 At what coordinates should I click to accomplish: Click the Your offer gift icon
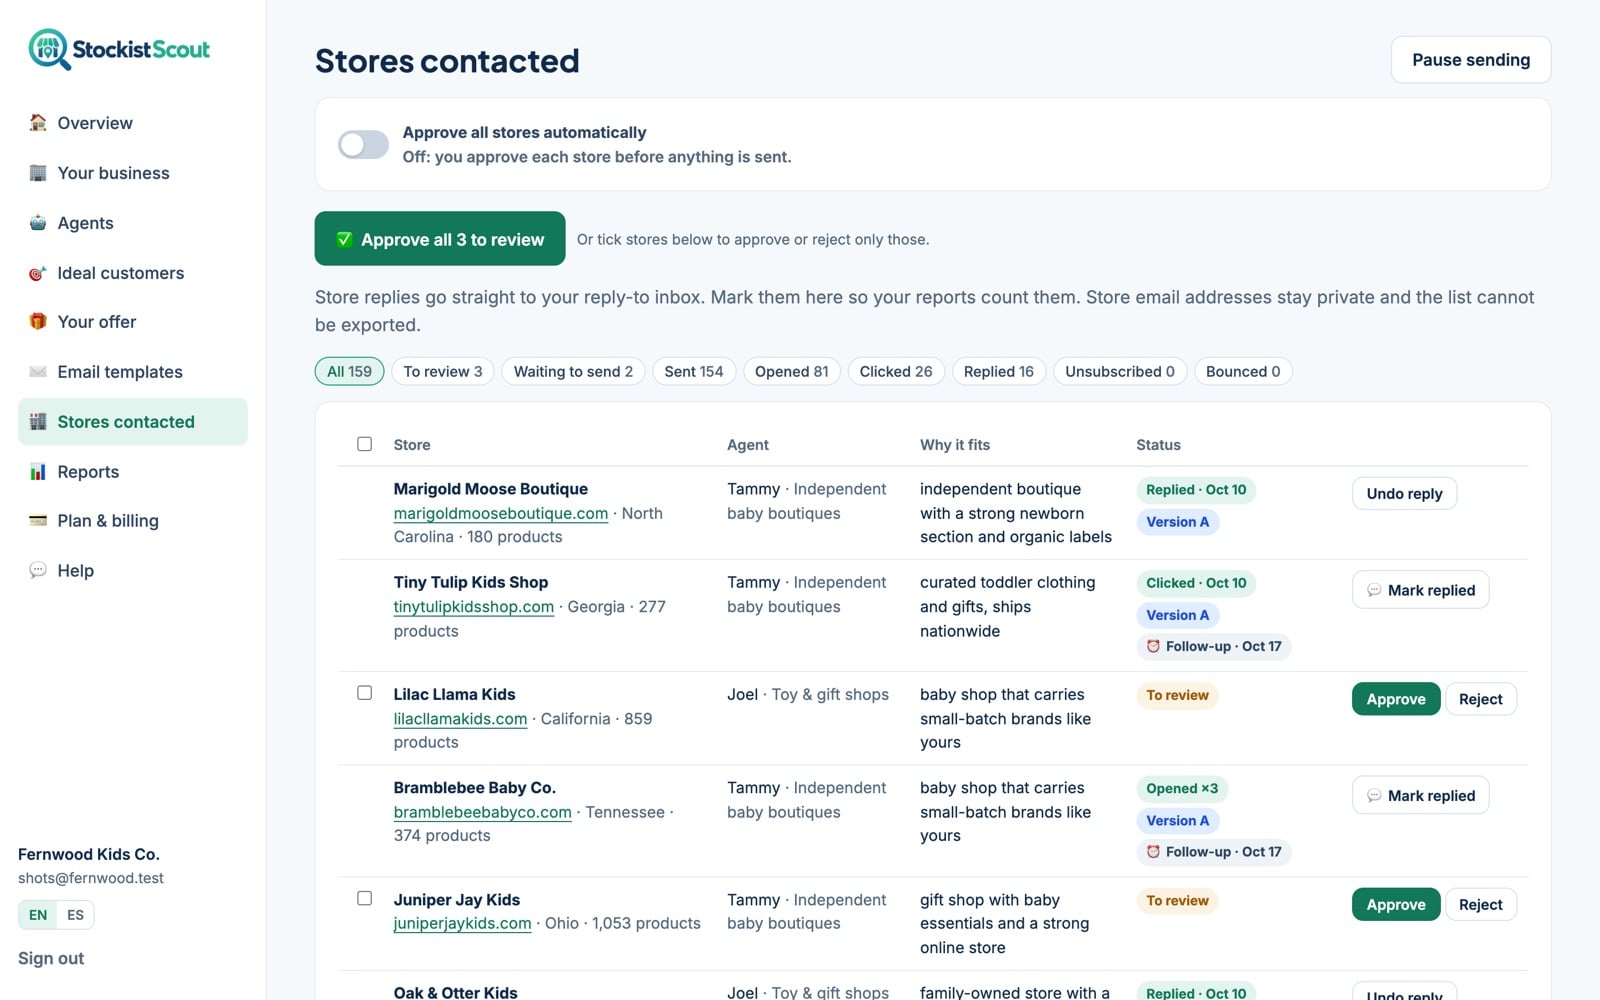click(38, 322)
